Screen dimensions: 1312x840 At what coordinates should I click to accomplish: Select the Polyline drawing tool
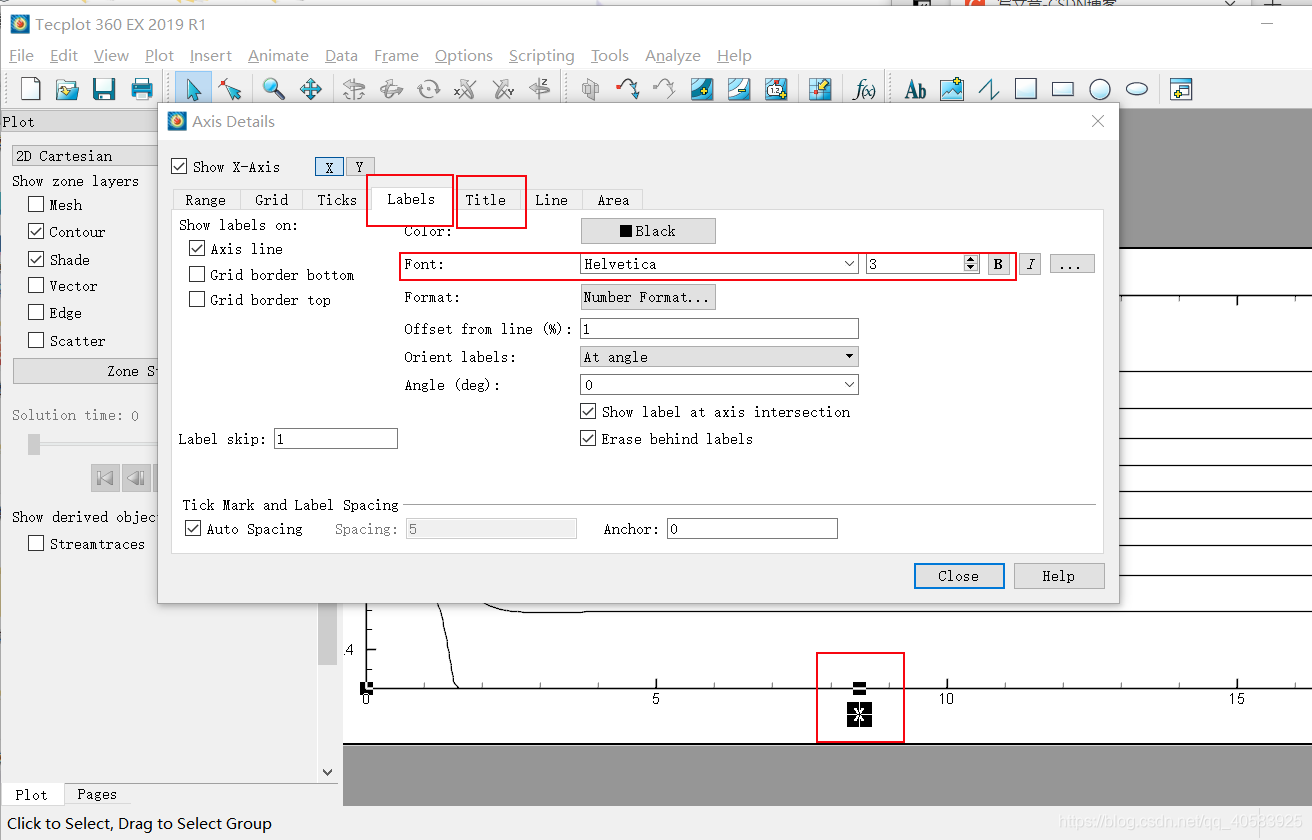(988, 89)
